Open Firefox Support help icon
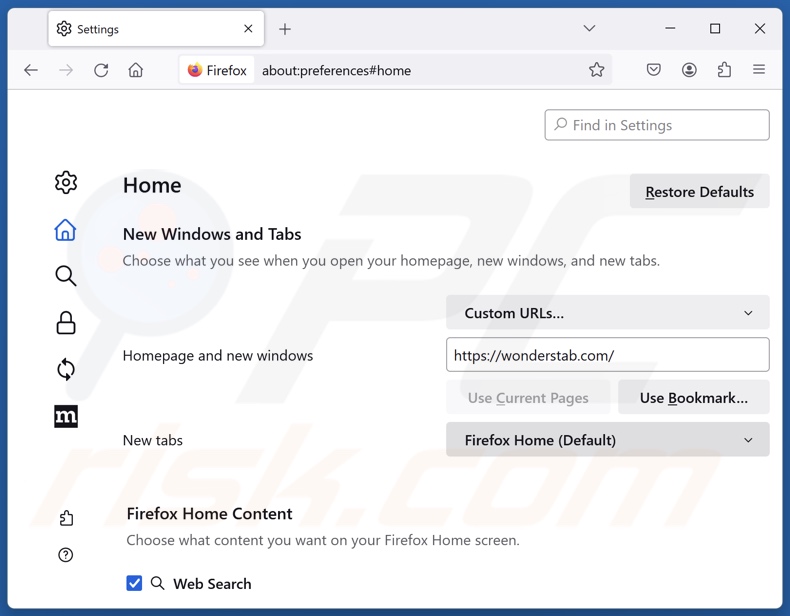 (65, 555)
